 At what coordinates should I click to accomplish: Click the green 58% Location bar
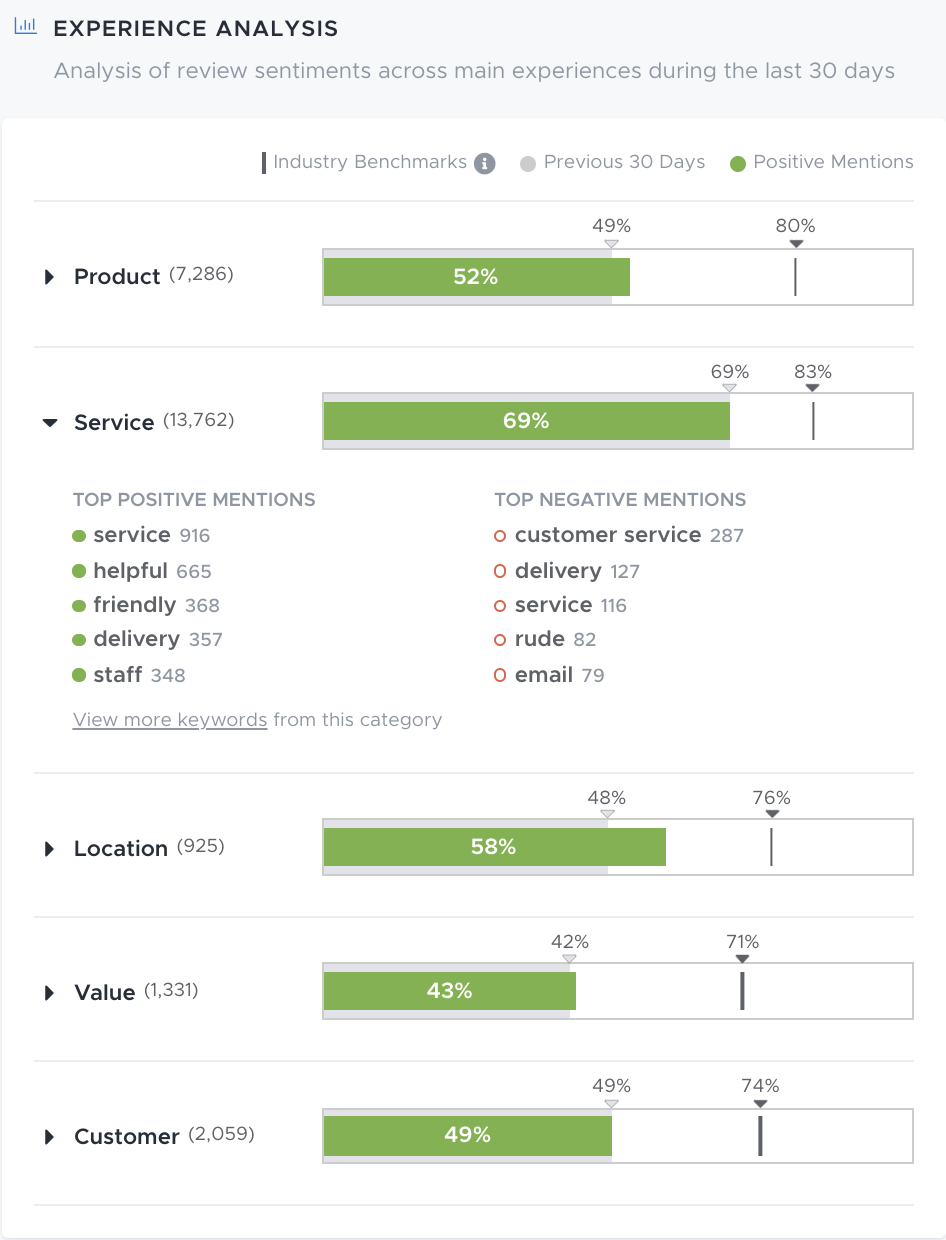(x=494, y=847)
